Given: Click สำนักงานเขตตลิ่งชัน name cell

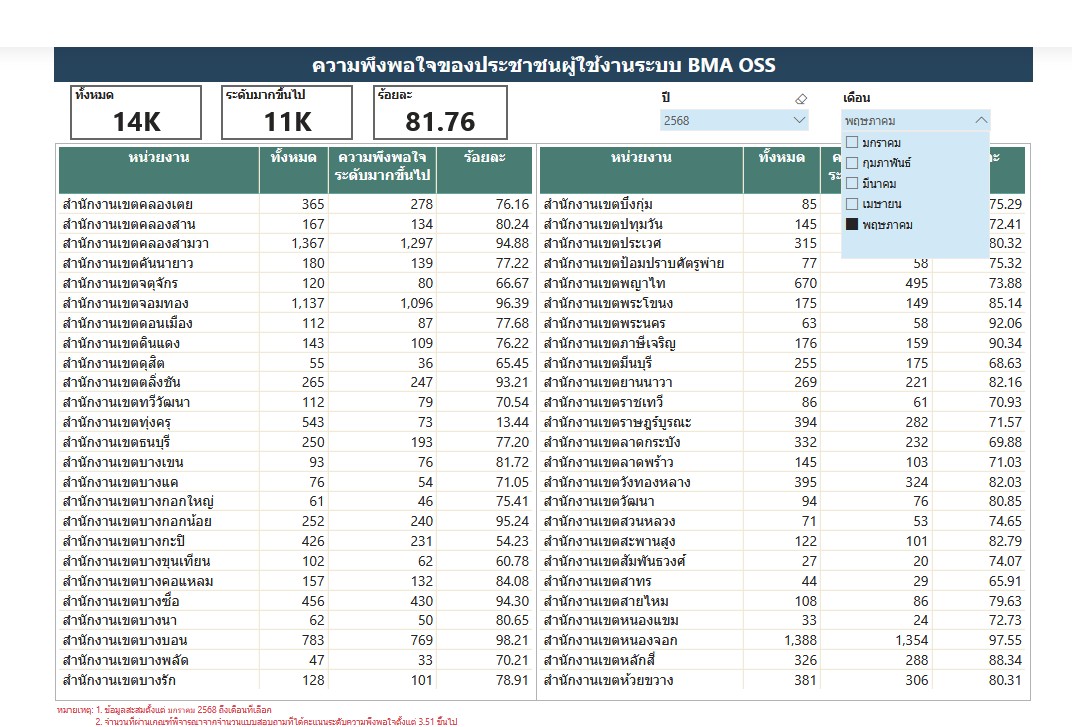Looking at the screenshot, I should (122, 382).
